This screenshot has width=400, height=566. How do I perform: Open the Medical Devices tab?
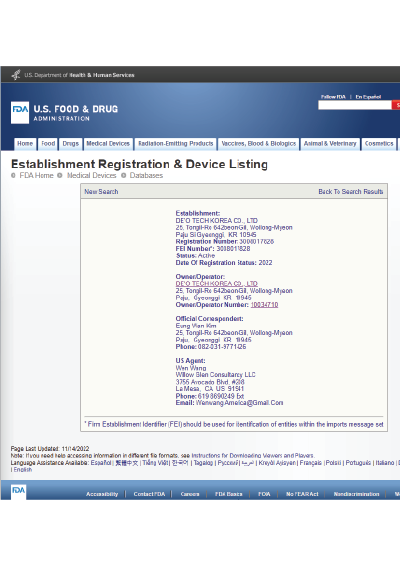point(108,144)
